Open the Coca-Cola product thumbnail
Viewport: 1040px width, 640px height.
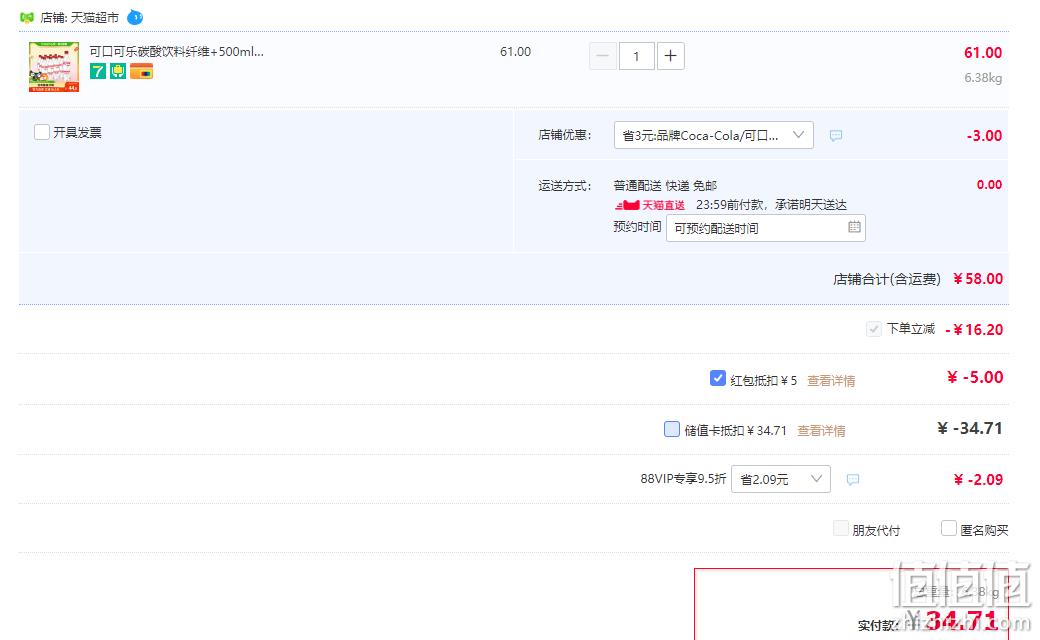(x=54, y=67)
